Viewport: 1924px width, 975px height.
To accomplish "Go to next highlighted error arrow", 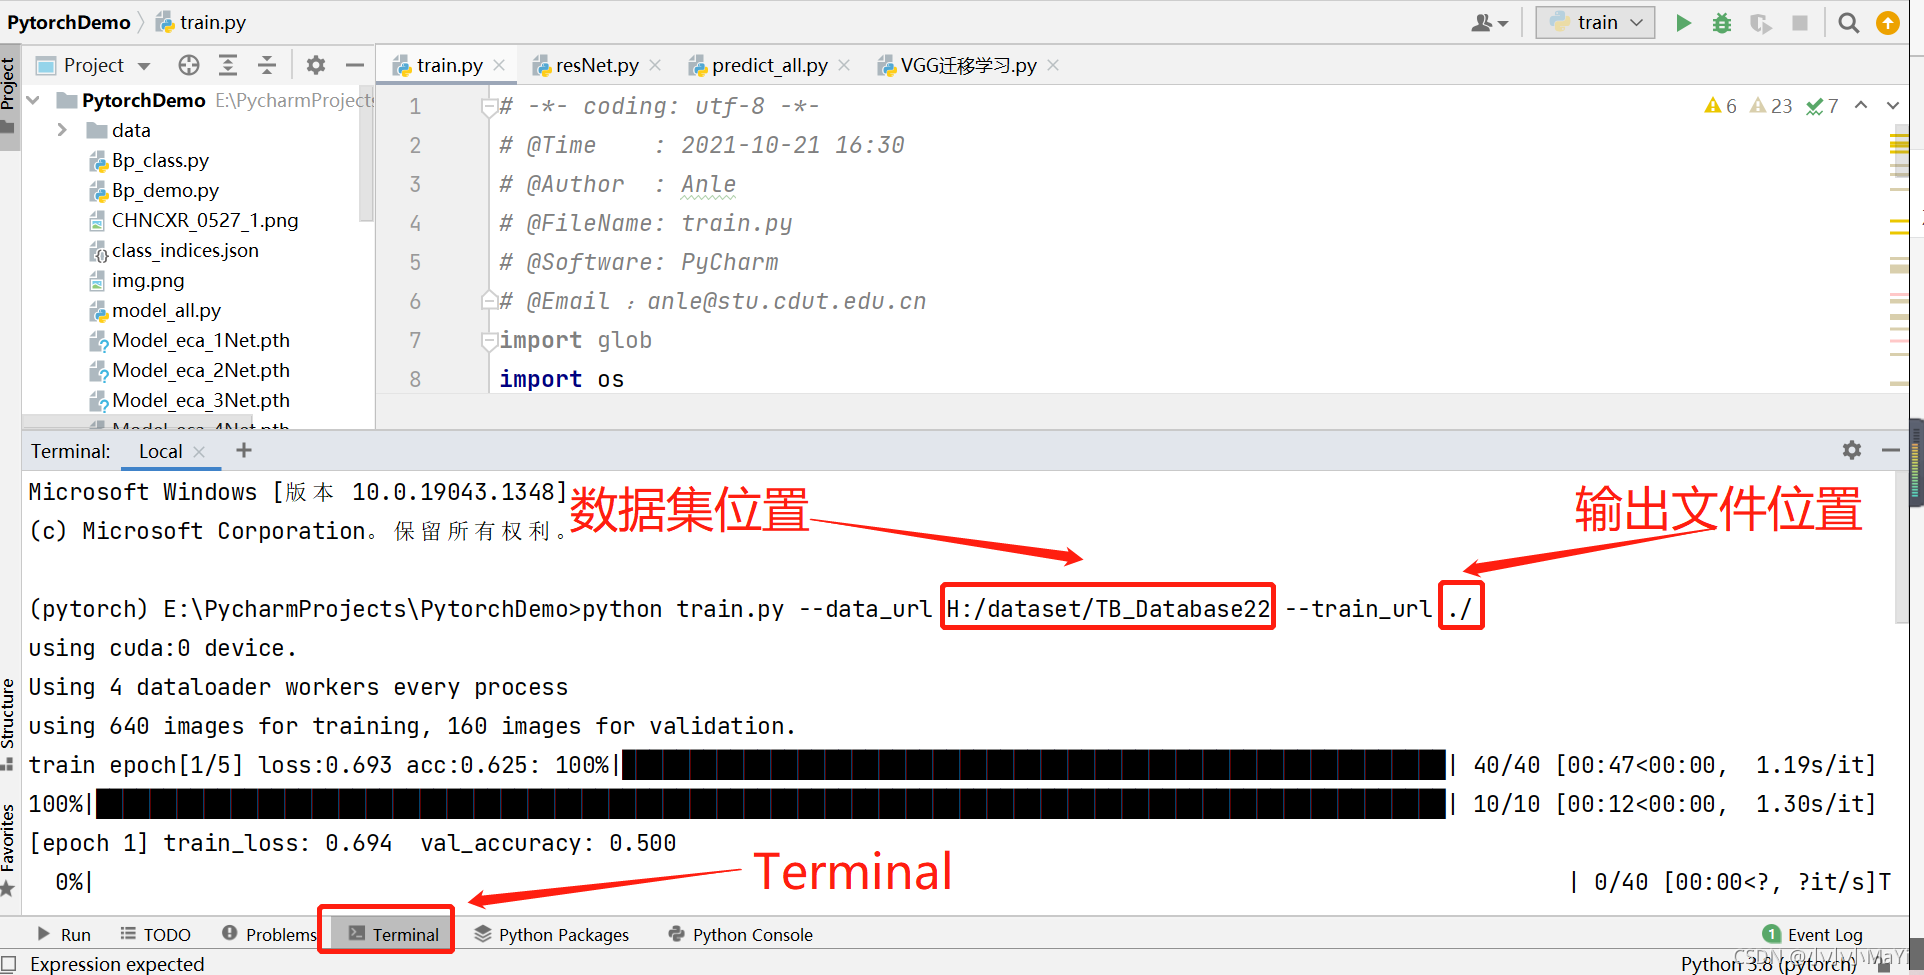I will tap(1893, 105).
